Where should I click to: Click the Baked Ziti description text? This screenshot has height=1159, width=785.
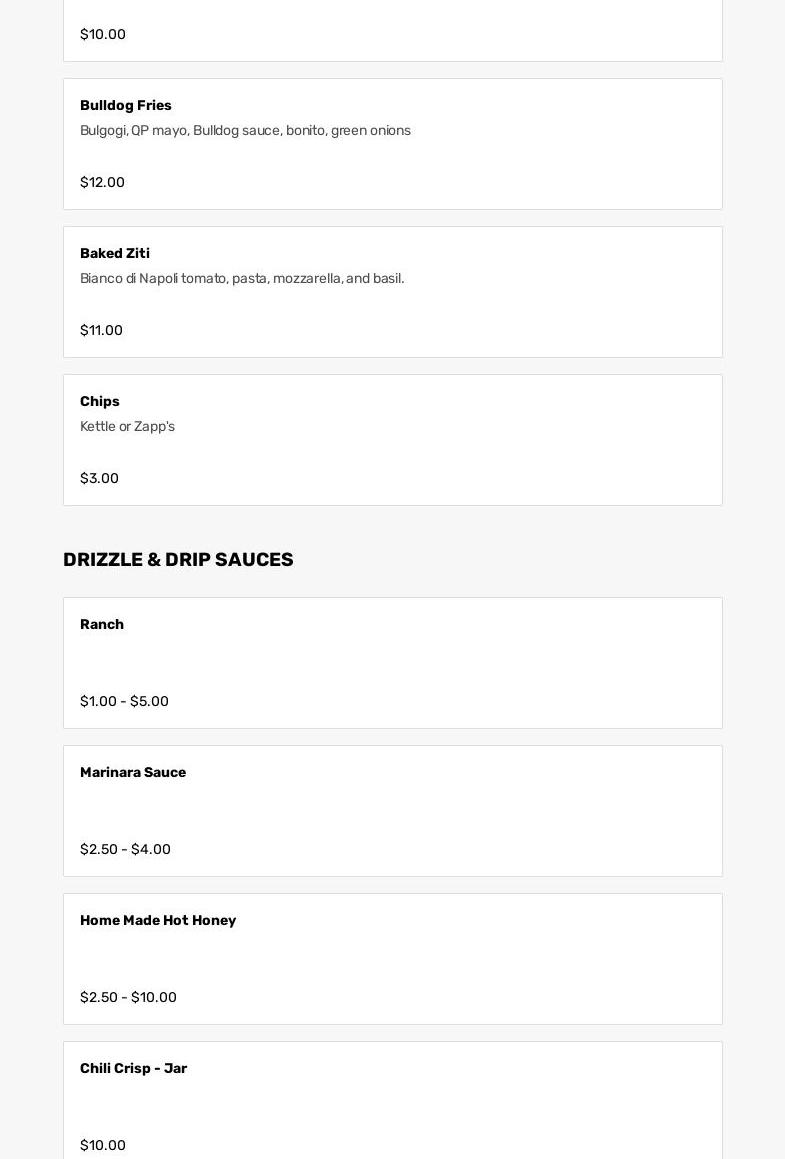click(242, 278)
